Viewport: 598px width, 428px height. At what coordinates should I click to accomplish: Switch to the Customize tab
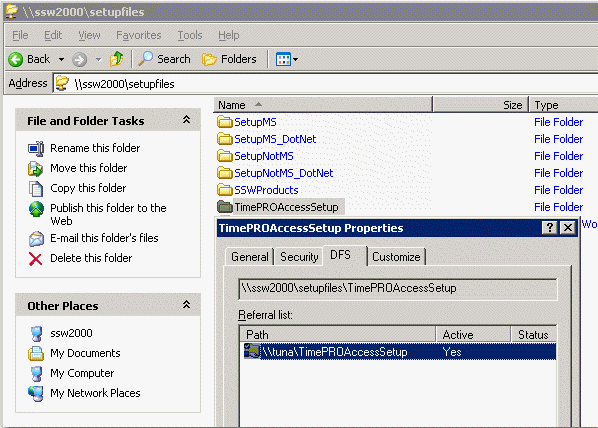pos(396,257)
